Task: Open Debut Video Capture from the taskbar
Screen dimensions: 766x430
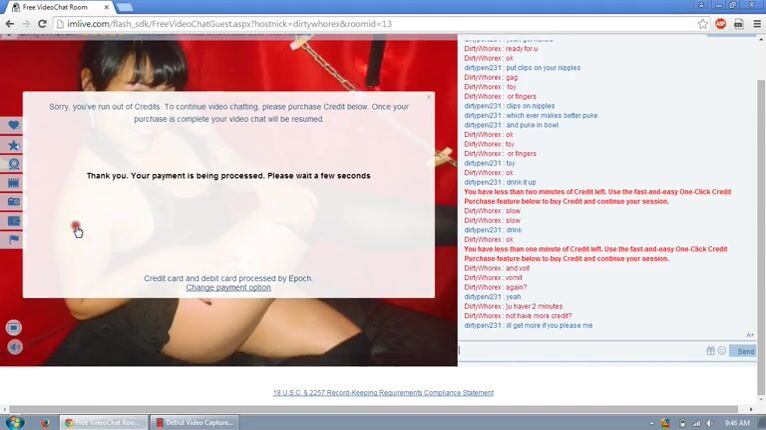Action: [195, 423]
